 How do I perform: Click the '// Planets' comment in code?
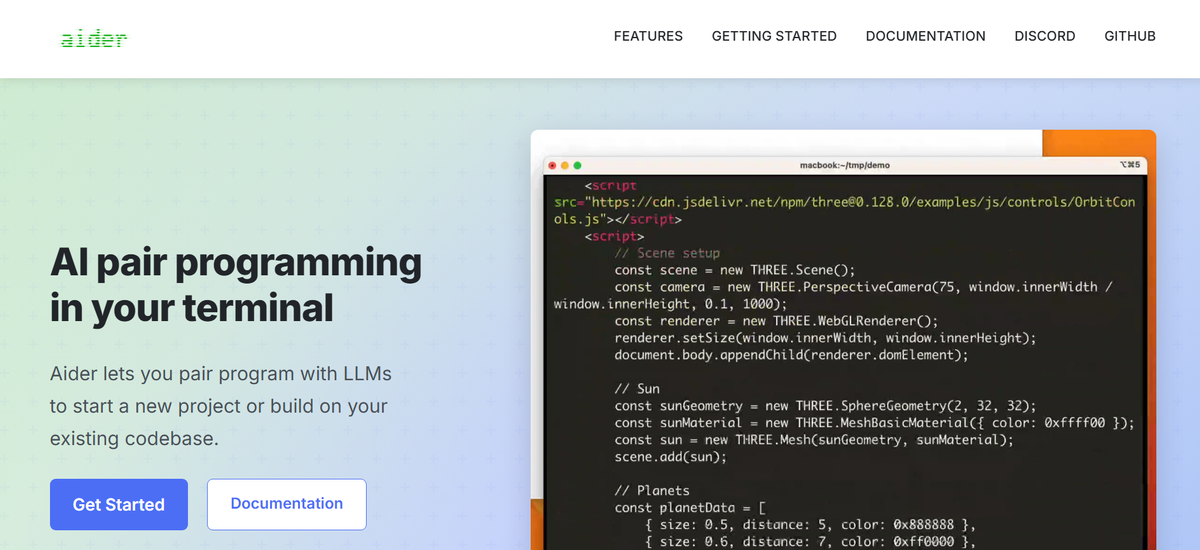click(652, 491)
